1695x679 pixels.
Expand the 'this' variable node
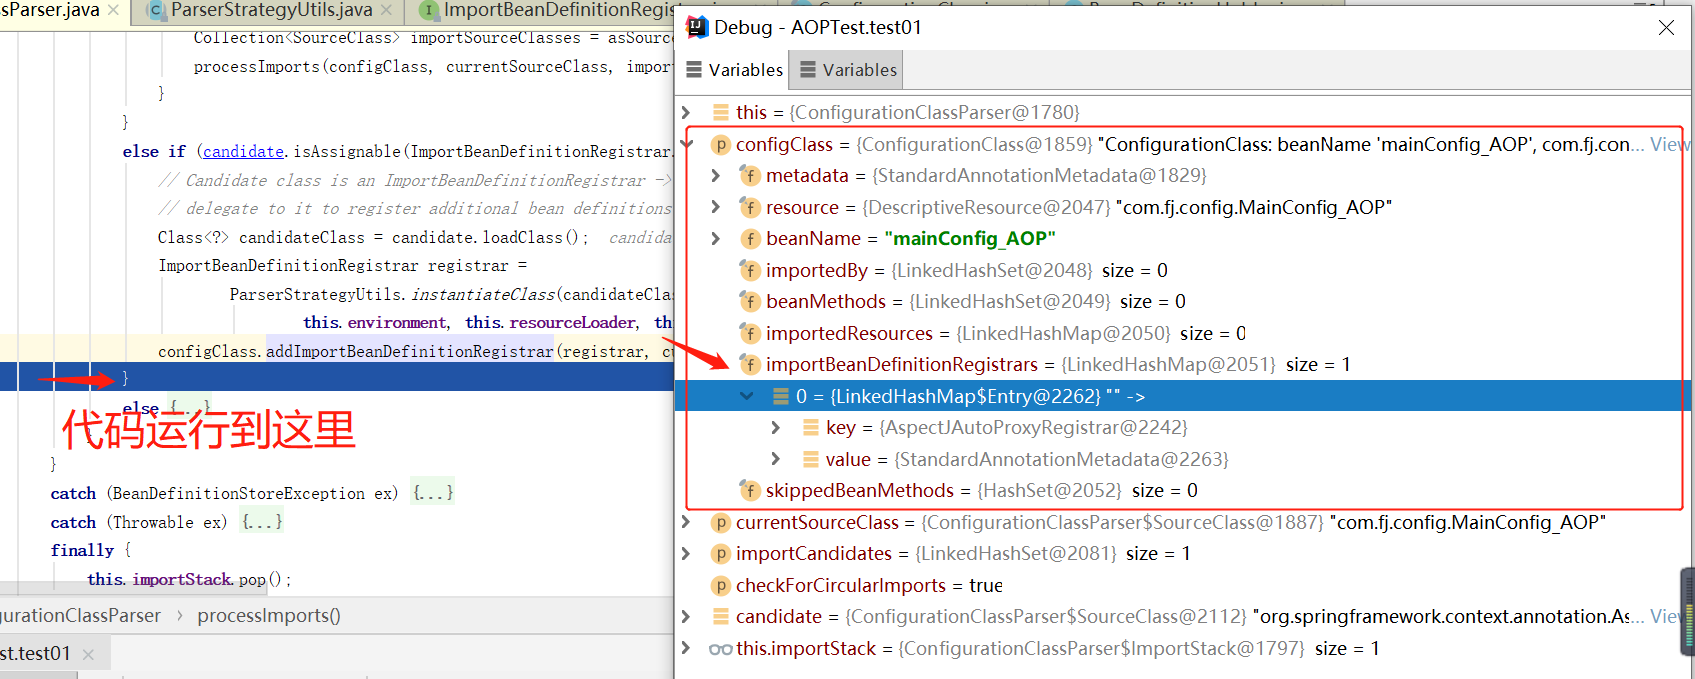pos(686,112)
